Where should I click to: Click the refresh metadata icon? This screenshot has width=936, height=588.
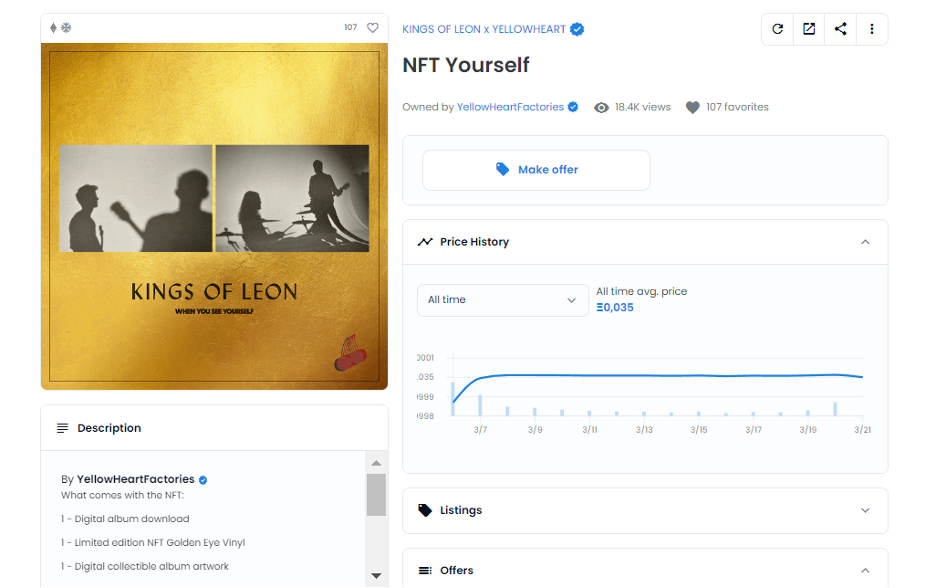777,29
